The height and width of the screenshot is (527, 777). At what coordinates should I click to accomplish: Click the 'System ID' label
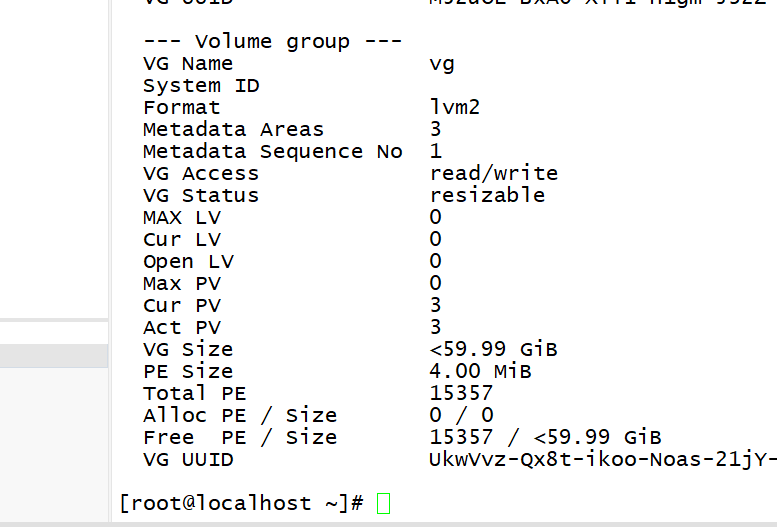201,86
